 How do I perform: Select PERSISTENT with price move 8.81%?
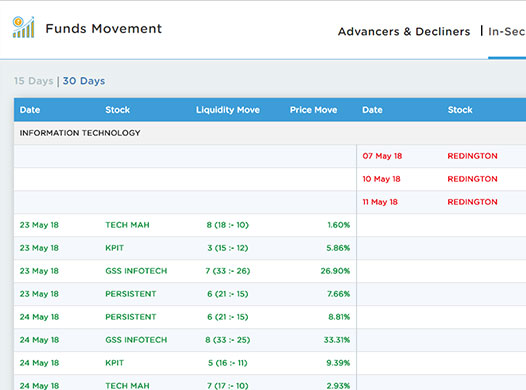coord(130,317)
